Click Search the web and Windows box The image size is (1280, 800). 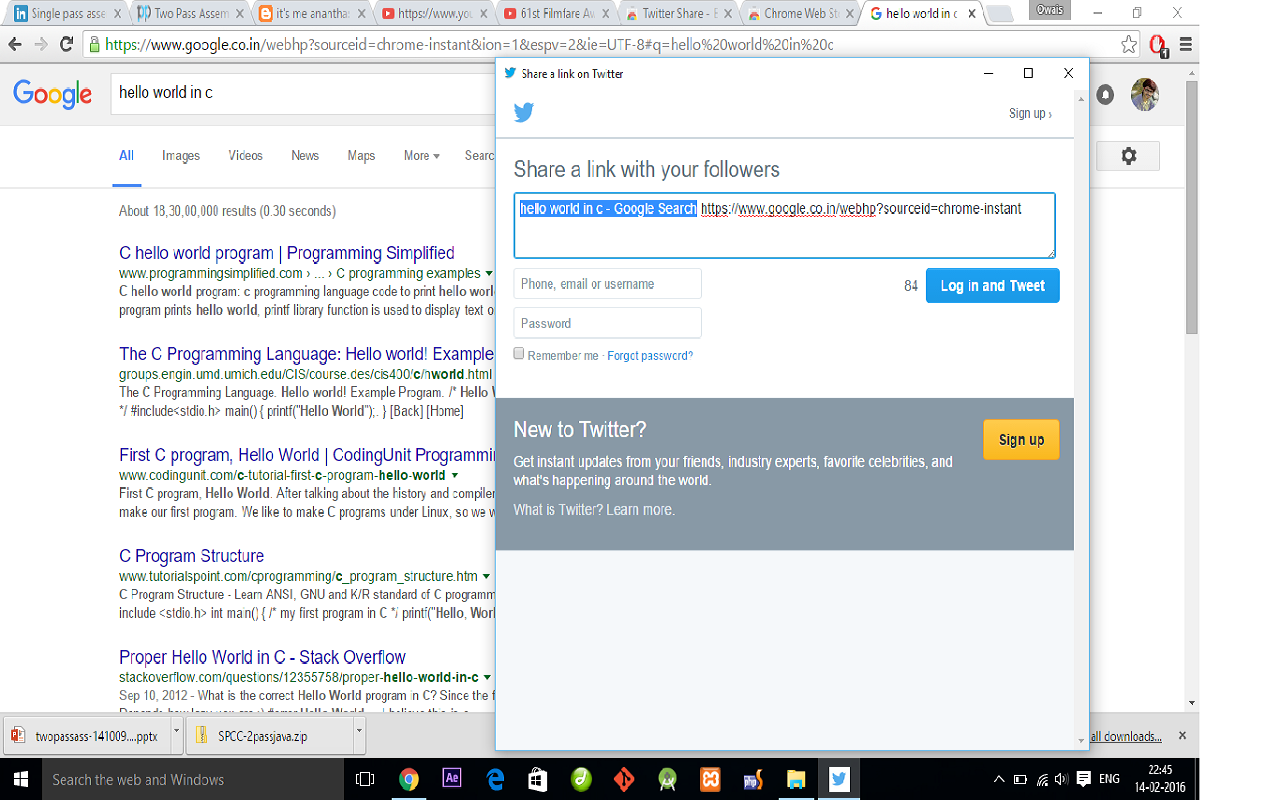(x=193, y=779)
